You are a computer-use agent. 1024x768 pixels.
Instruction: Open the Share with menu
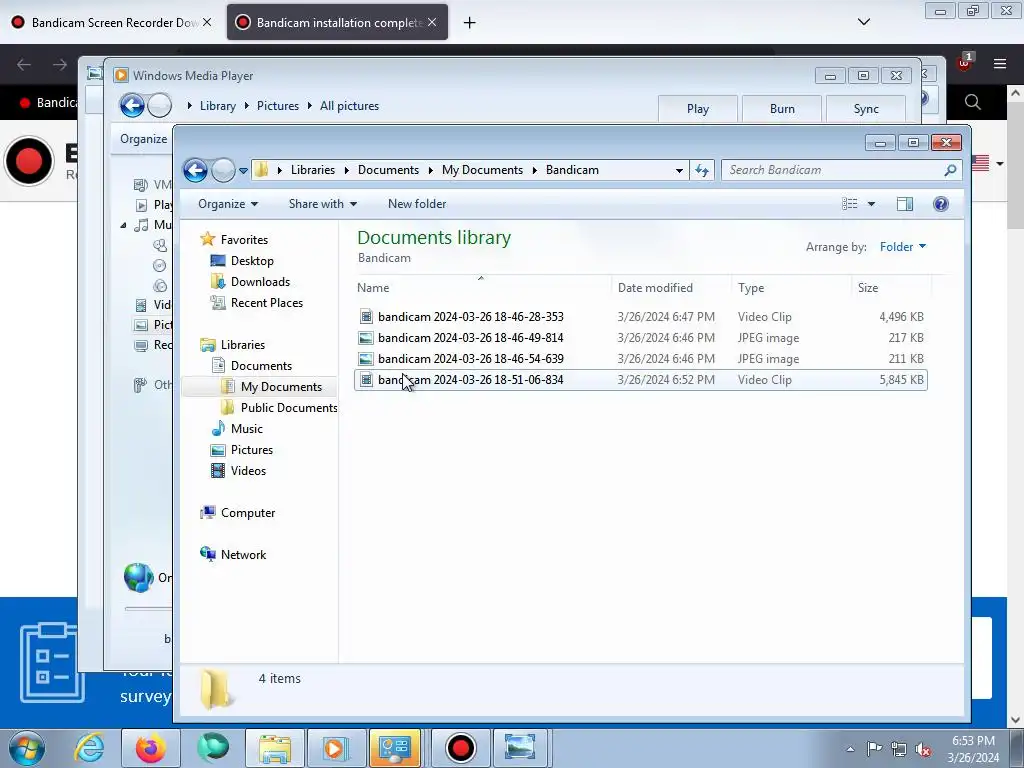click(323, 204)
